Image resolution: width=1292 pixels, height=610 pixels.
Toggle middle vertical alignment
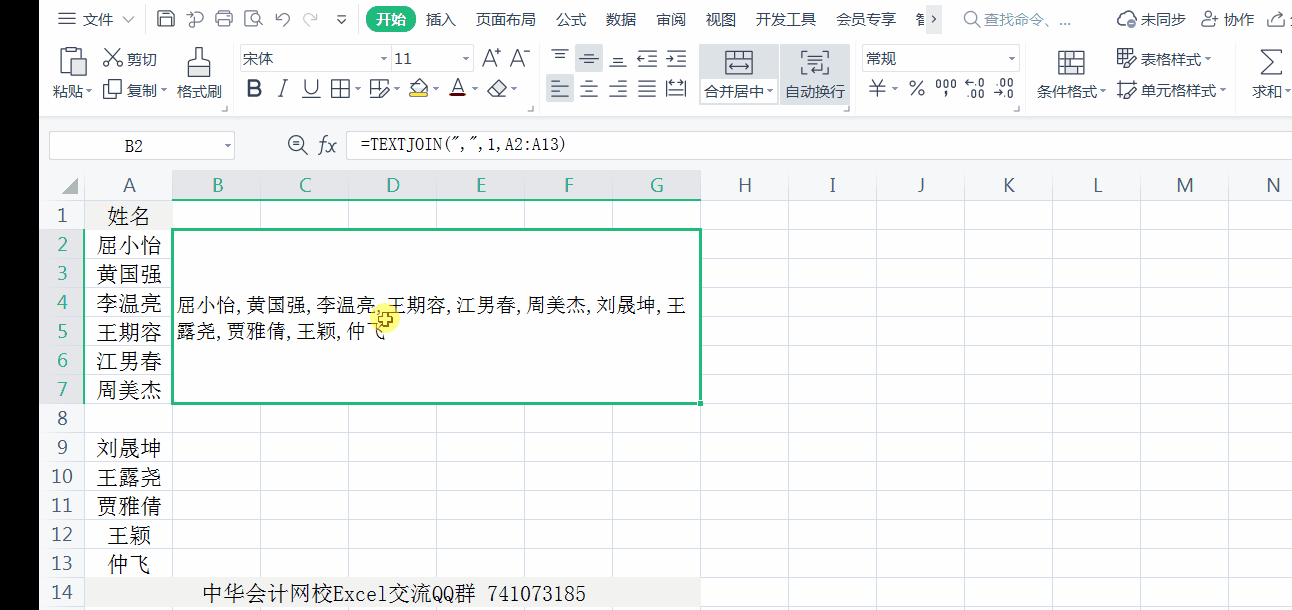pos(589,59)
